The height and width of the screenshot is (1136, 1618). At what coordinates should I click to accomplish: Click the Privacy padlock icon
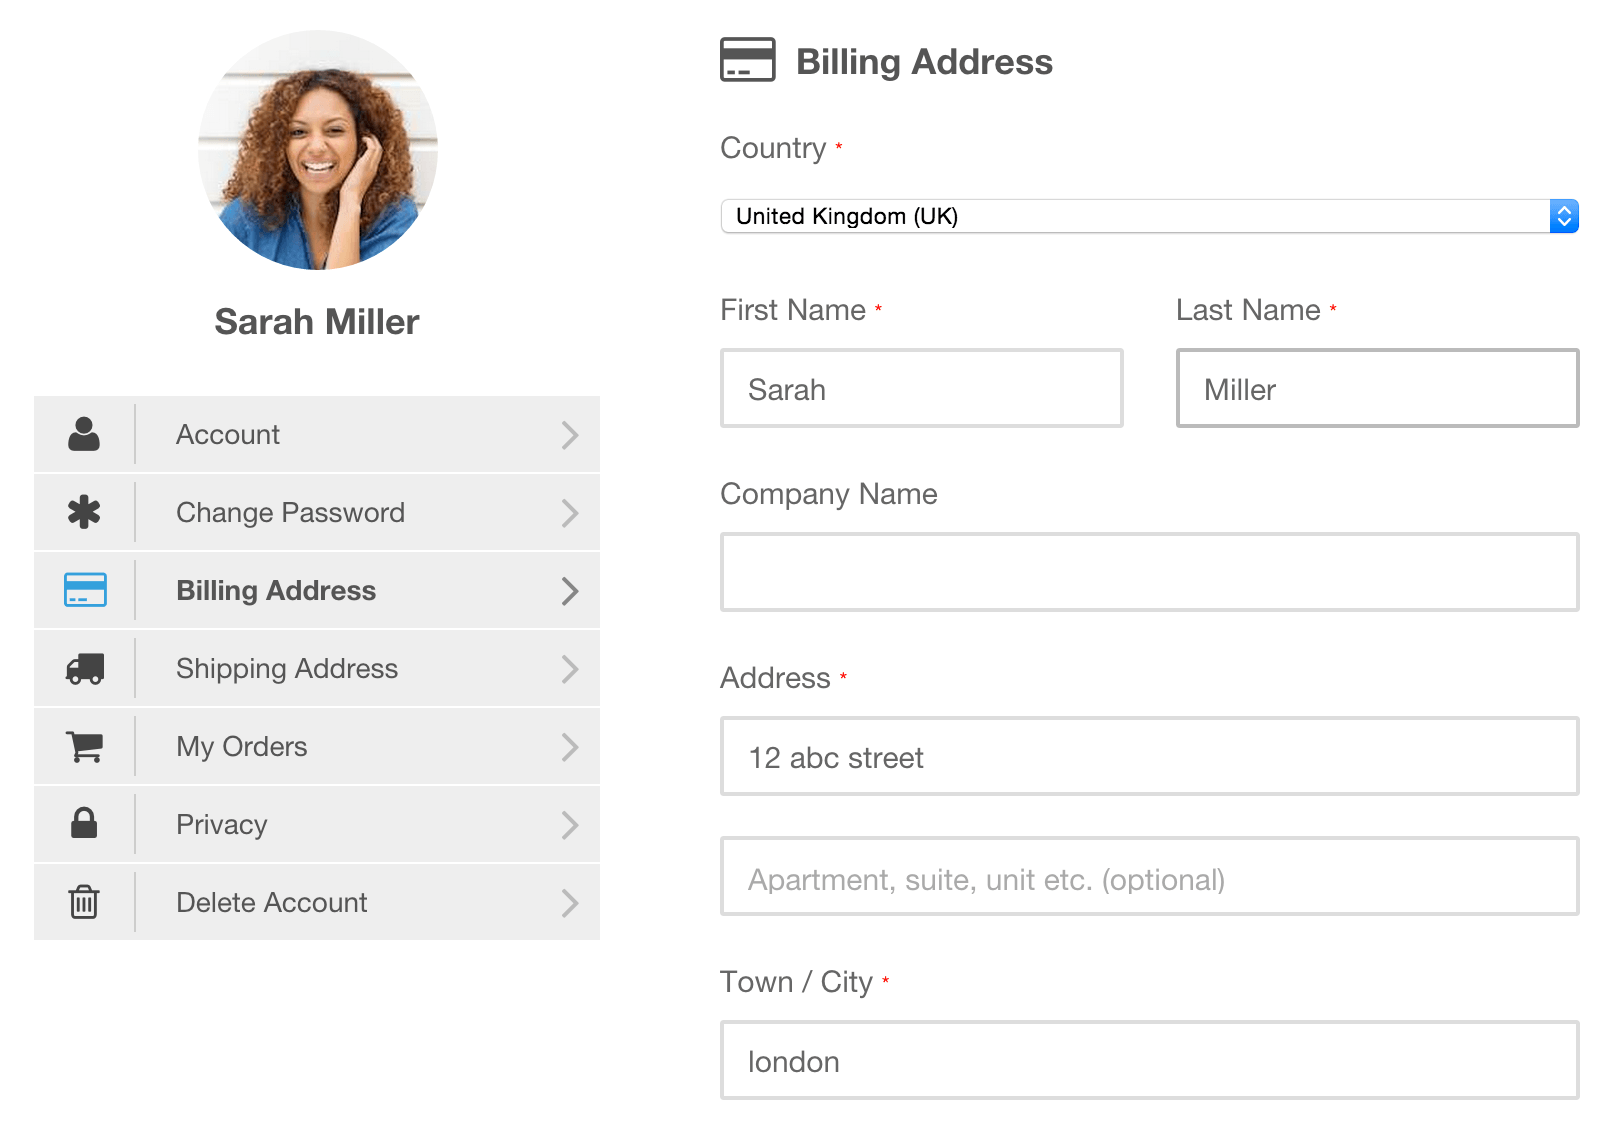(x=84, y=824)
